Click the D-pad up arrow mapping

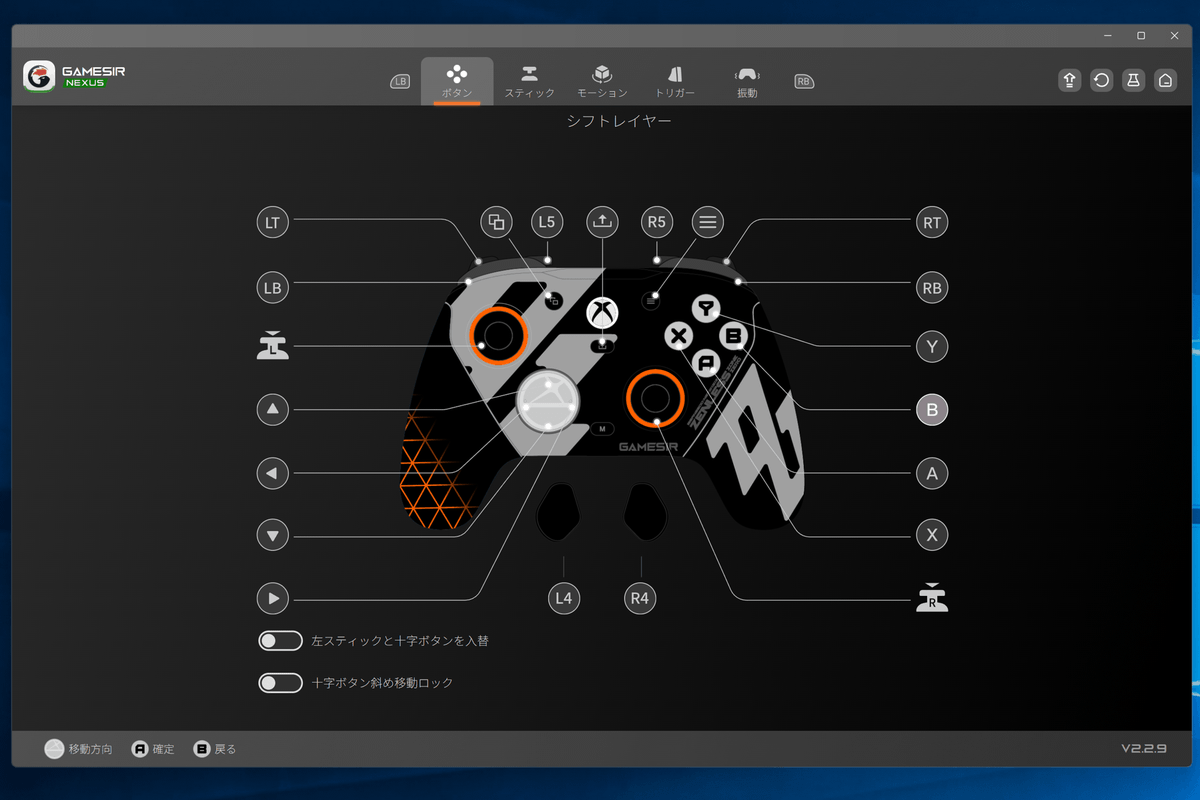point(272,409)
